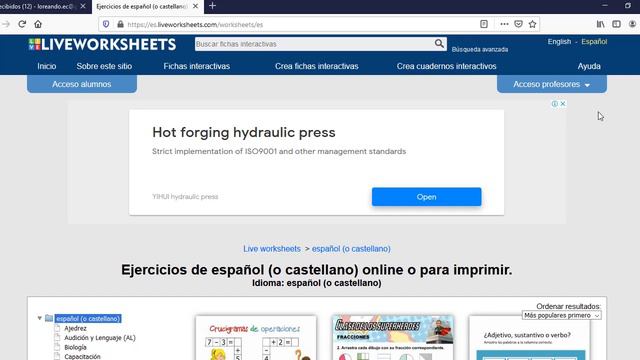Open the Inicio menu item
640x360 pixels.
tap(47, 66)
